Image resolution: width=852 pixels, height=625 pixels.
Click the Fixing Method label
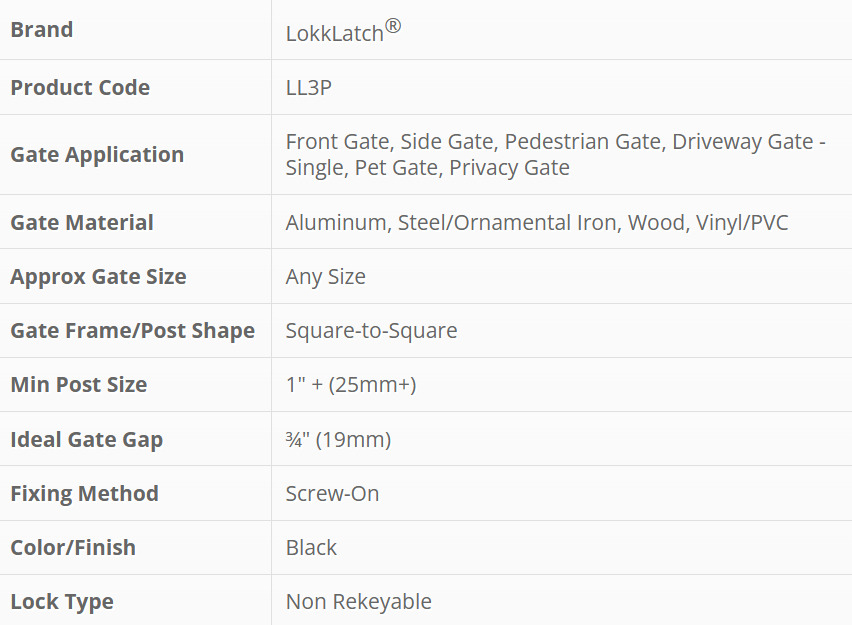coord(84,494)
